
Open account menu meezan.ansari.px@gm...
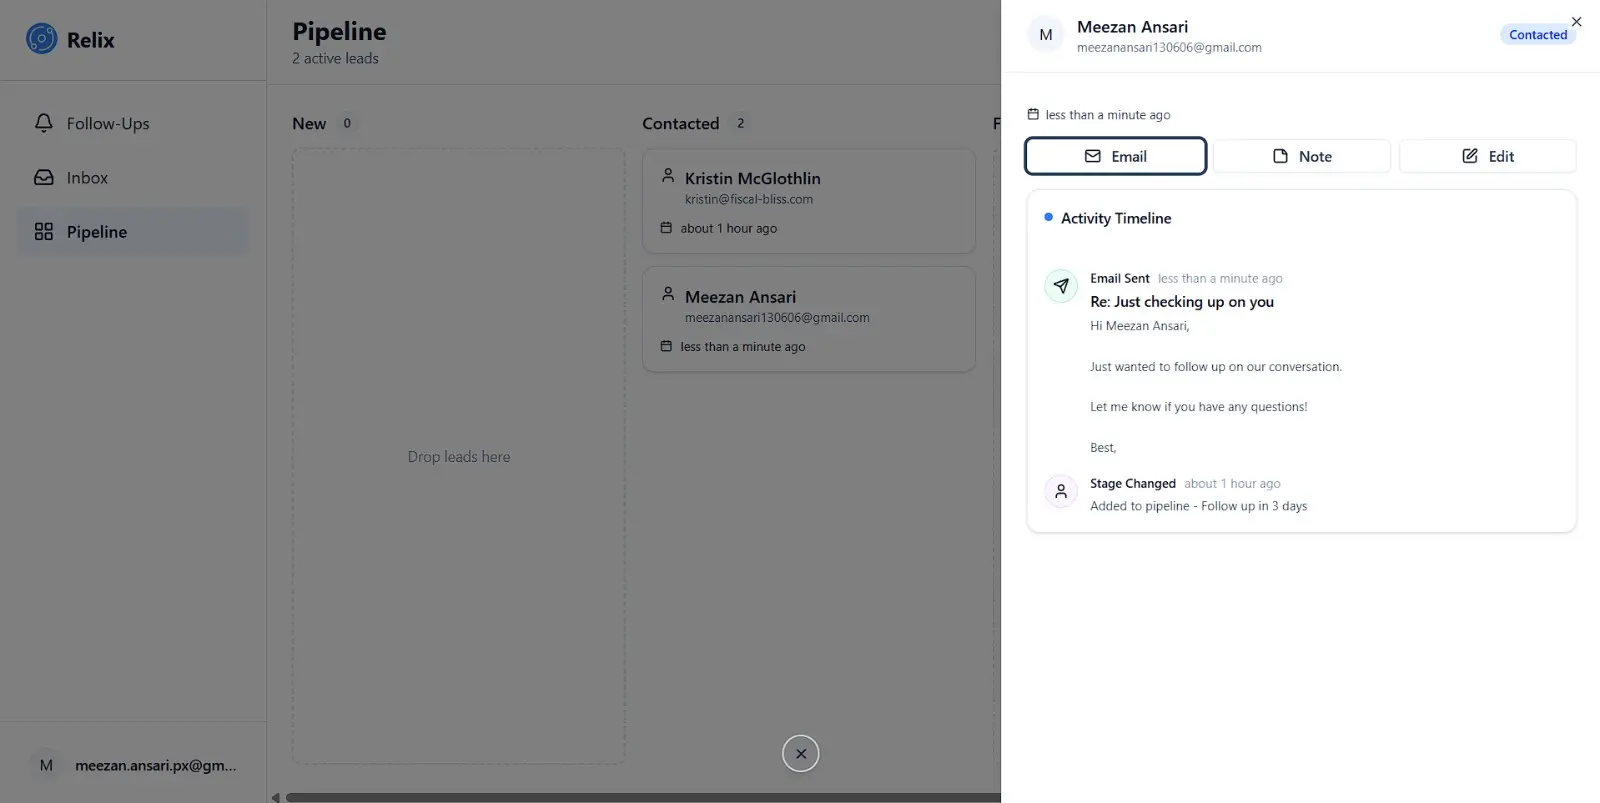133,765
